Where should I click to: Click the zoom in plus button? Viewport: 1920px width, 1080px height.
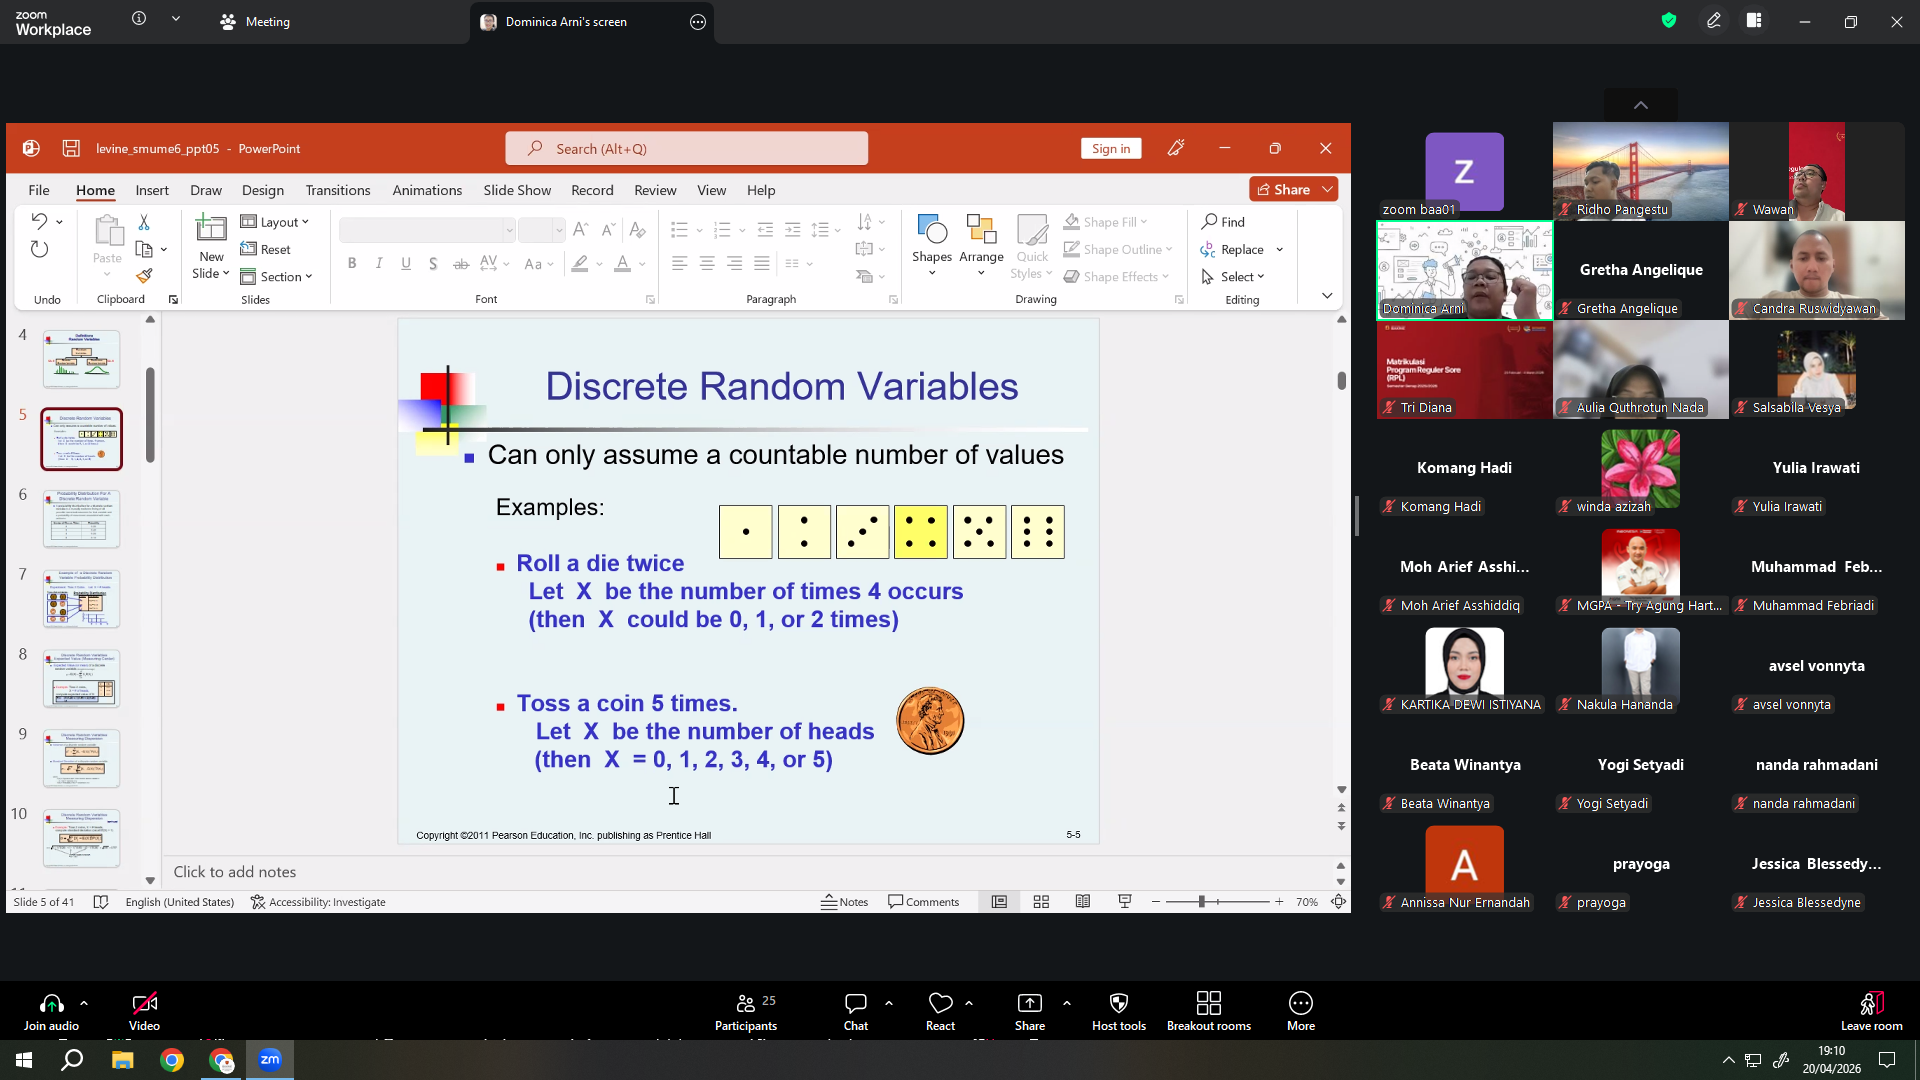[1279, 902]
